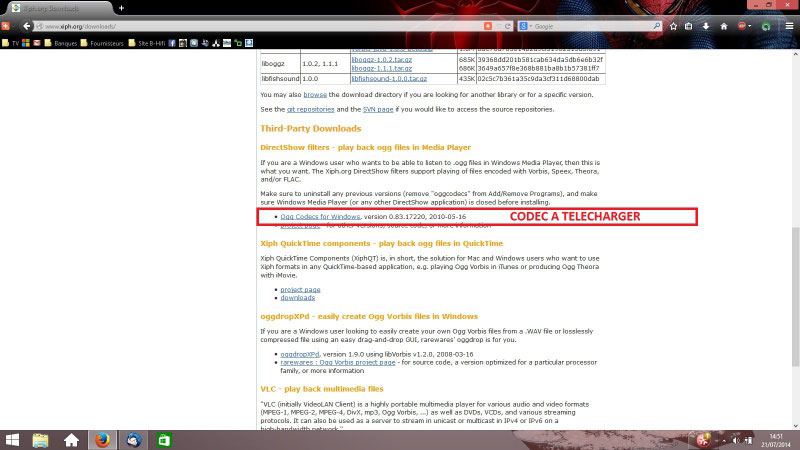
Task: Click the taskbar home icon
Action: [71, 440]
